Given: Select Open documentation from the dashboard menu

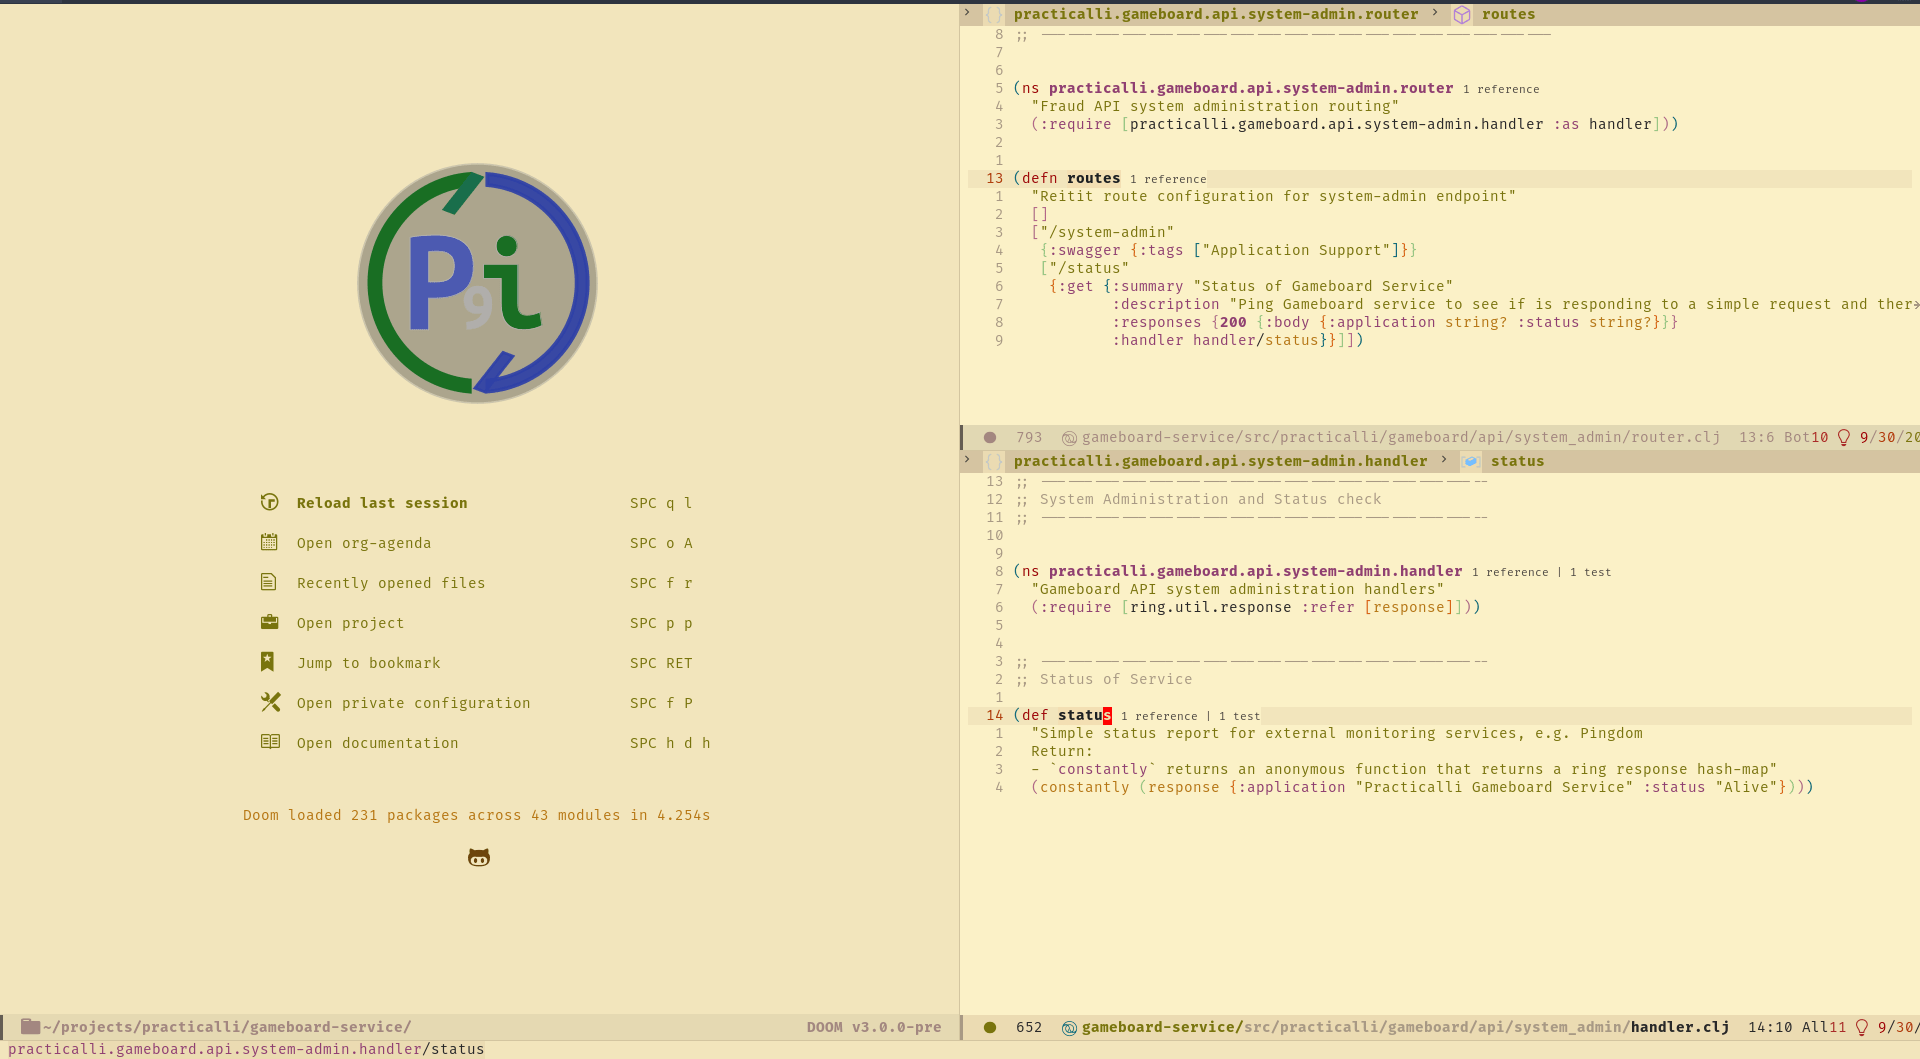Looking at the screenshot, I should 377,742.
